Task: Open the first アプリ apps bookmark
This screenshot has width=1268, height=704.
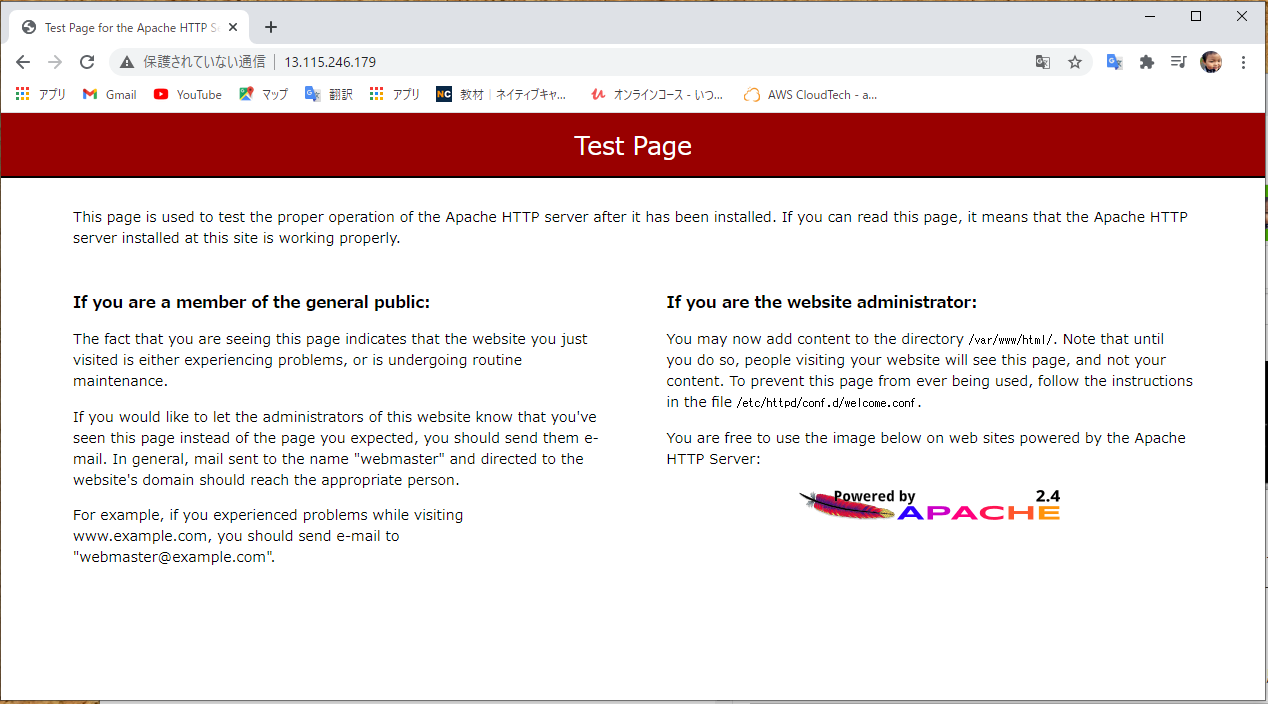Action: pyautogui.click(x=41, y=95)
